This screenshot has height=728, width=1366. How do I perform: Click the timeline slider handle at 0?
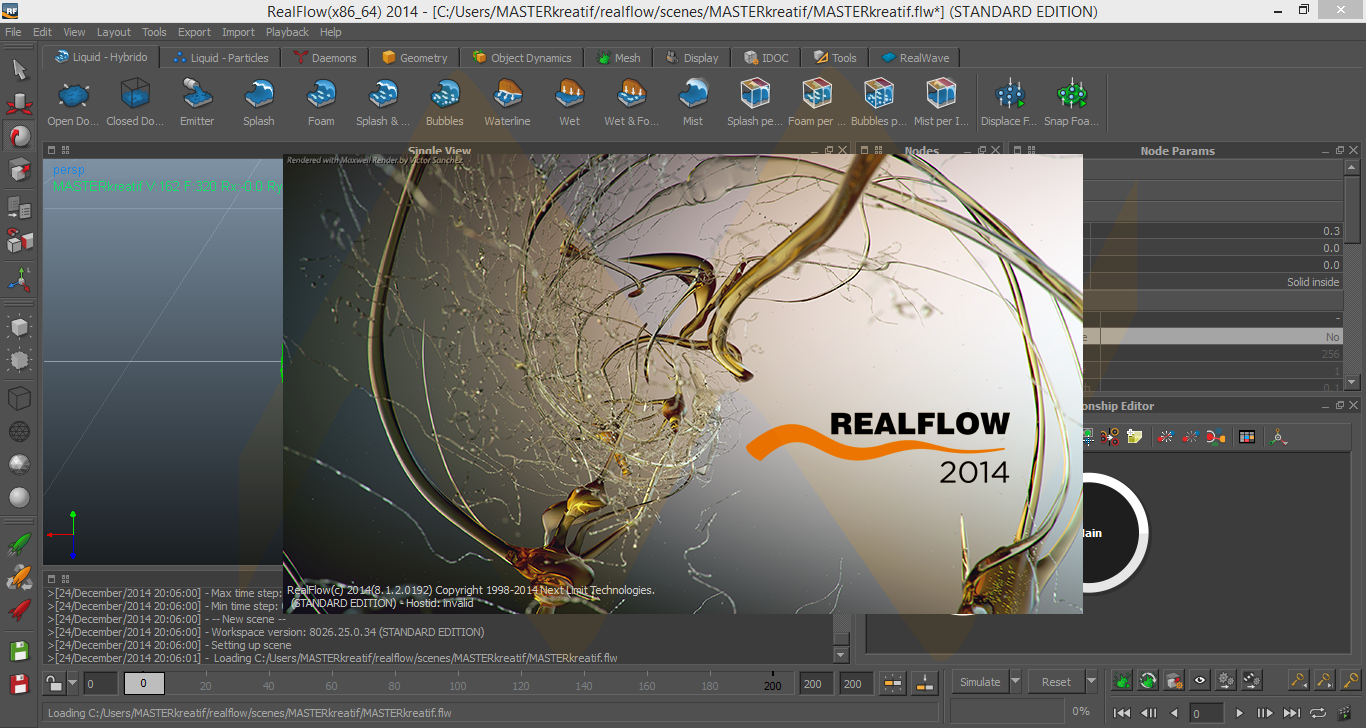(x=144, y=684)
